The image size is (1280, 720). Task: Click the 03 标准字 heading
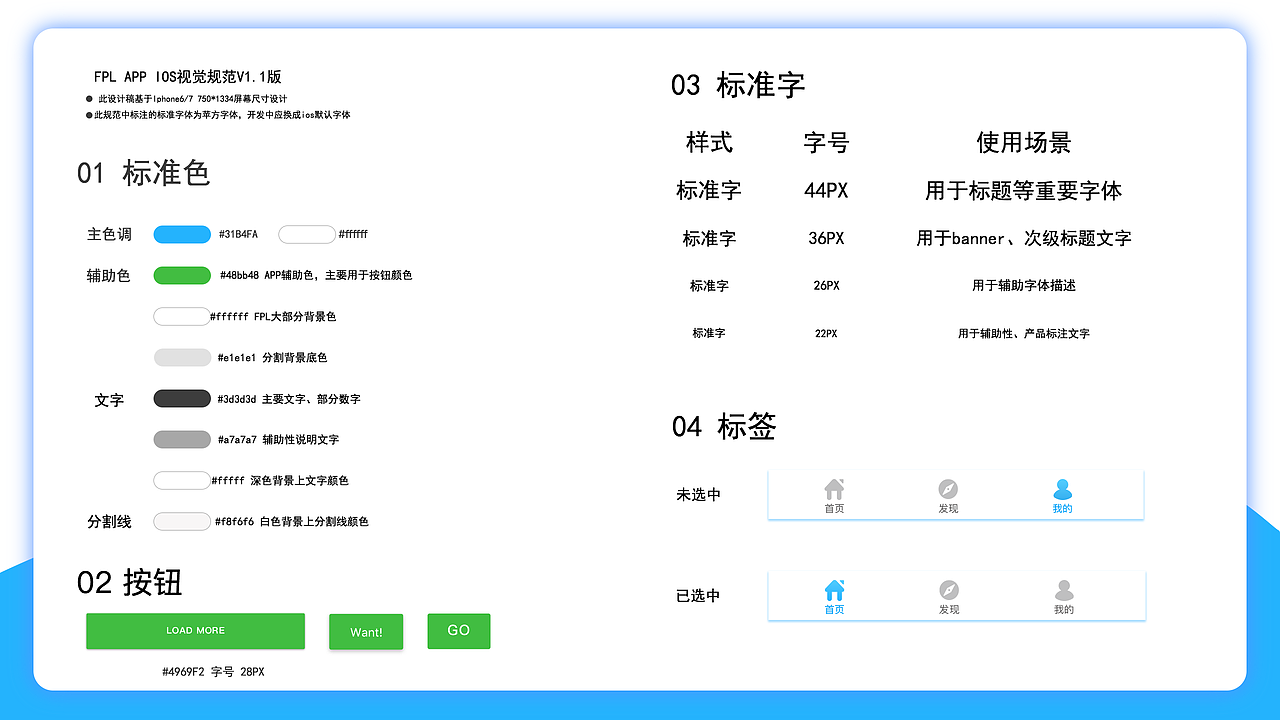738,85
